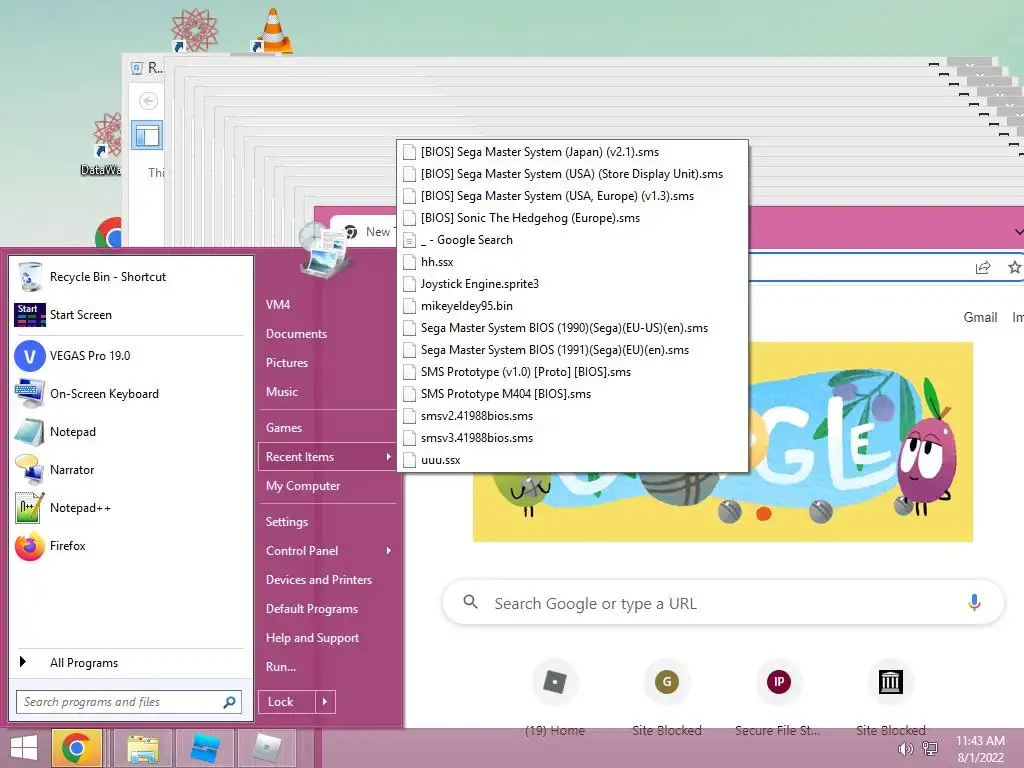
Task: Open Recycle Bin - Shortcut in Start menu
Action: tap(129, 277)
